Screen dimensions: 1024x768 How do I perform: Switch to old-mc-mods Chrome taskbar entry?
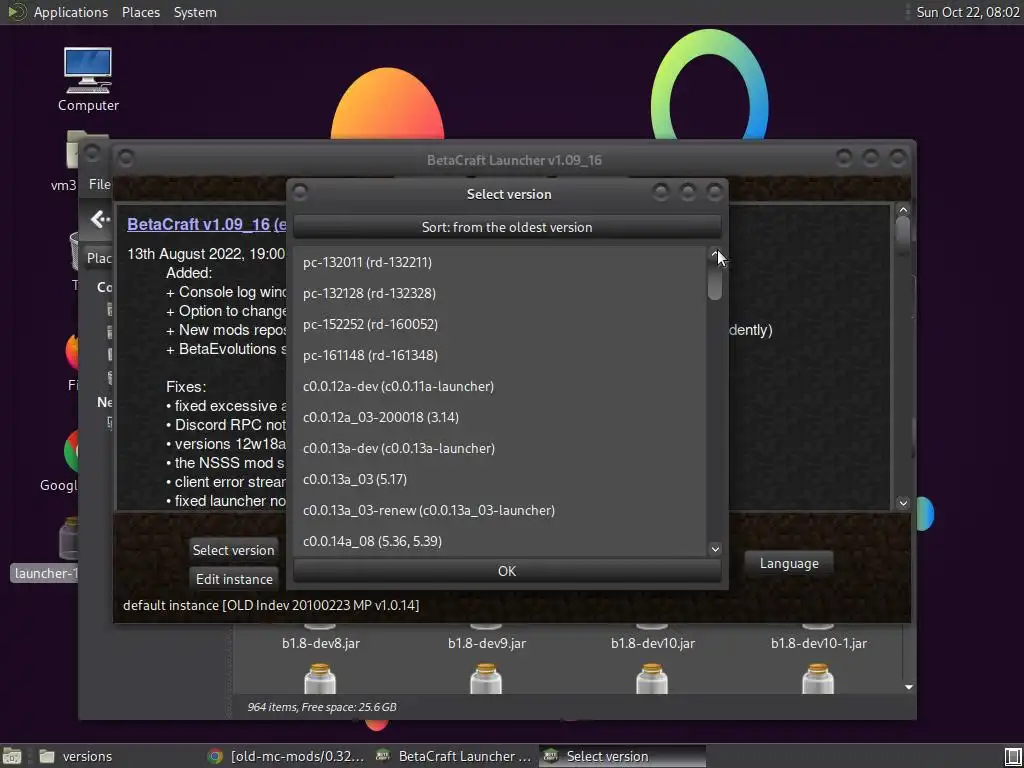tap(285, 756)
